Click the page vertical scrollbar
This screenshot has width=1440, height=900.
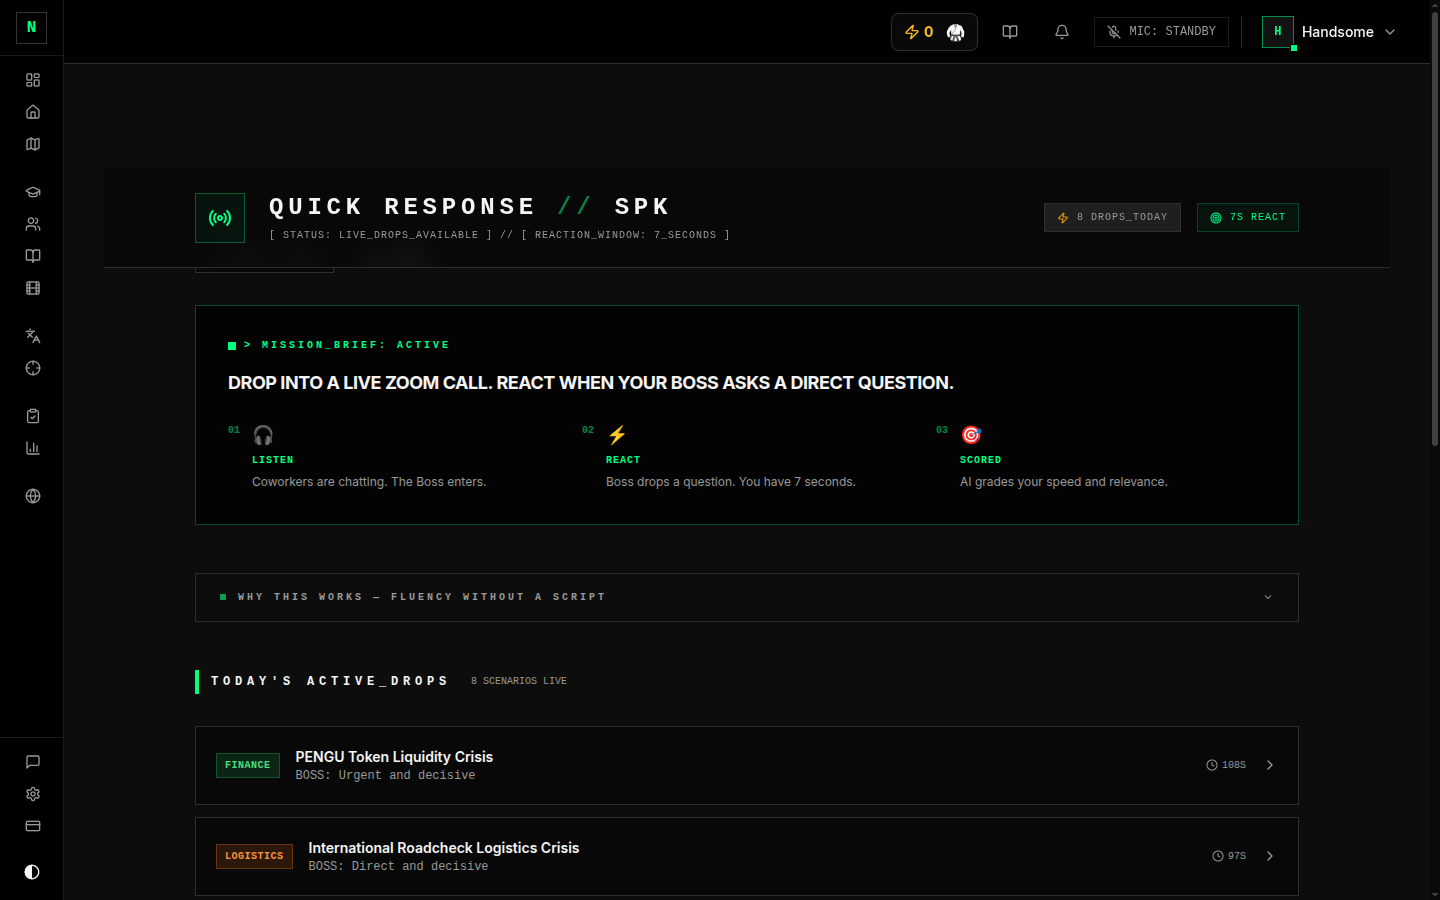coord(1434,230)
